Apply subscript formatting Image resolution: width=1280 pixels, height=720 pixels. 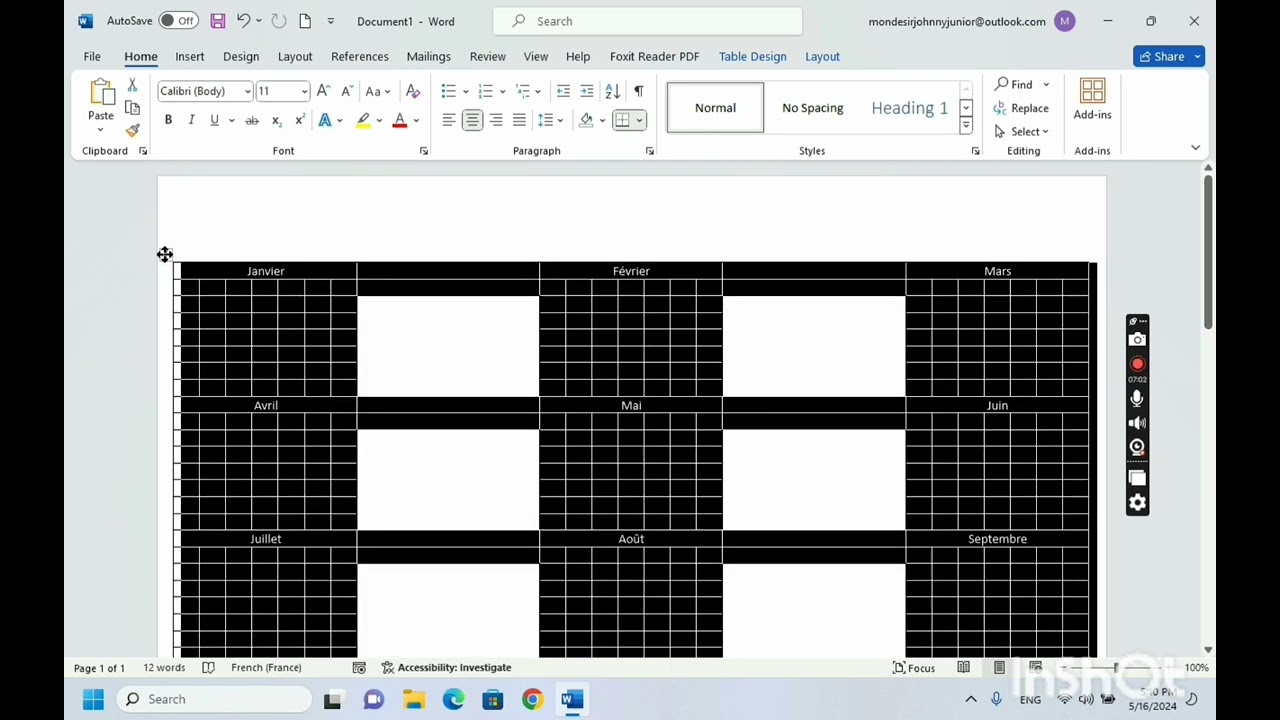[x=276, y=120]
